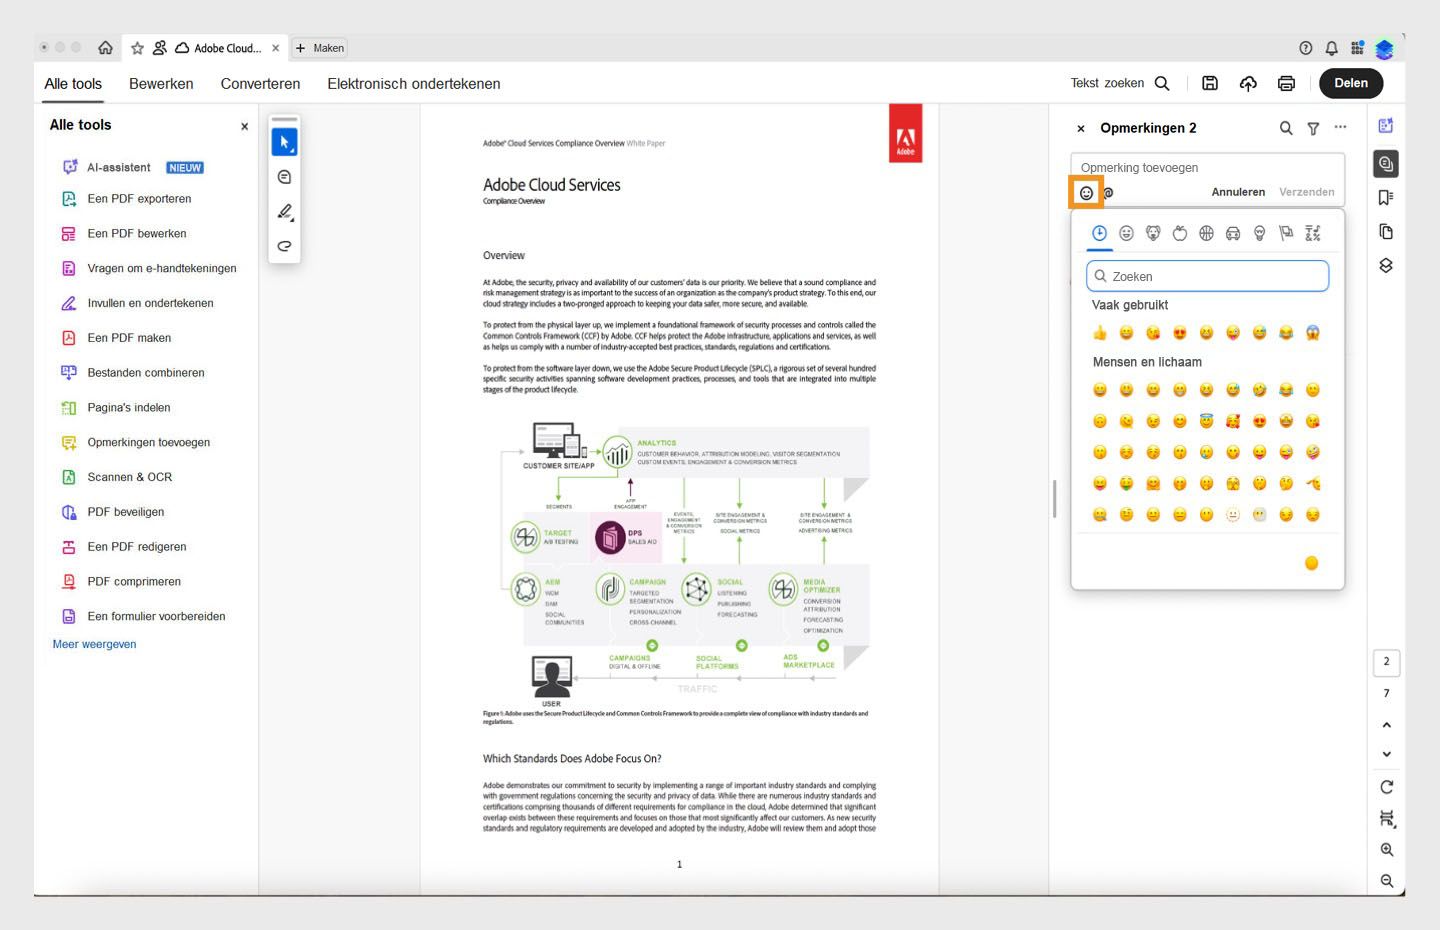The image size is (1440, 930).
Task: Open Bestanden combineren
Action: (x=146, y=373)
